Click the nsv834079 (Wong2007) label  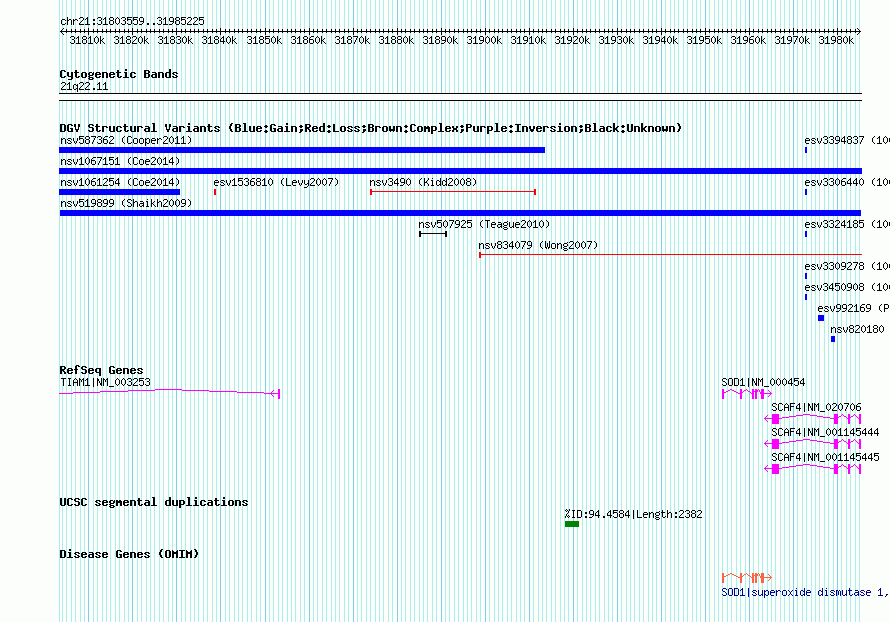[x=538, y=245]
